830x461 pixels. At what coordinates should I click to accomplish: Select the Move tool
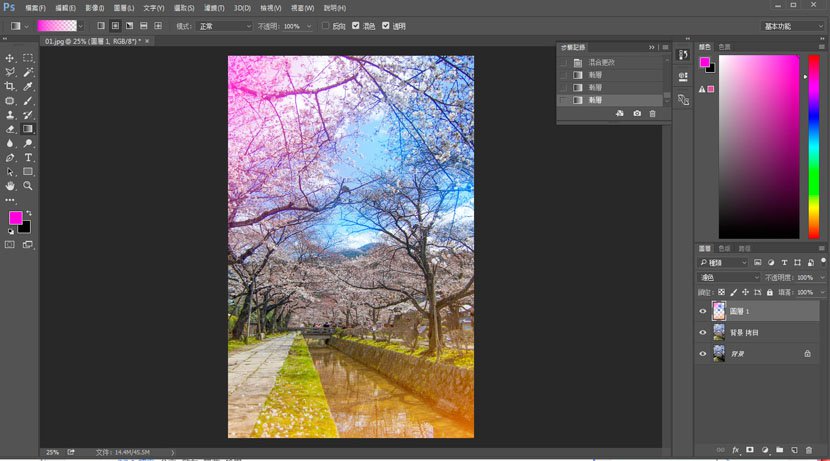pos(10,58)
